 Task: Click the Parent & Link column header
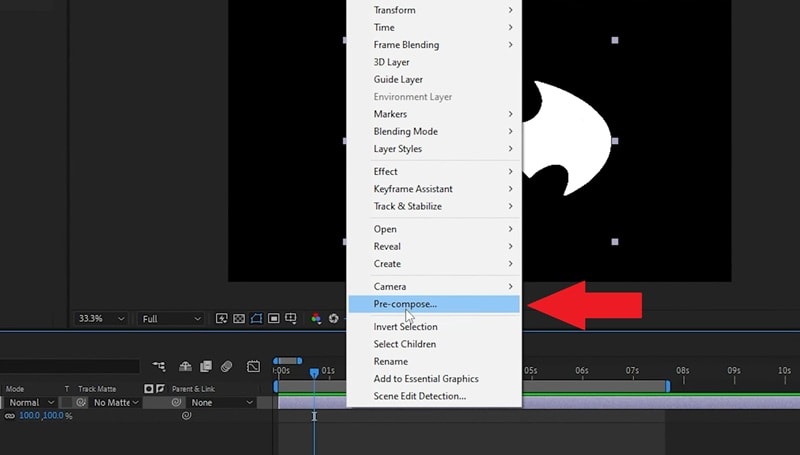(193, 389)
